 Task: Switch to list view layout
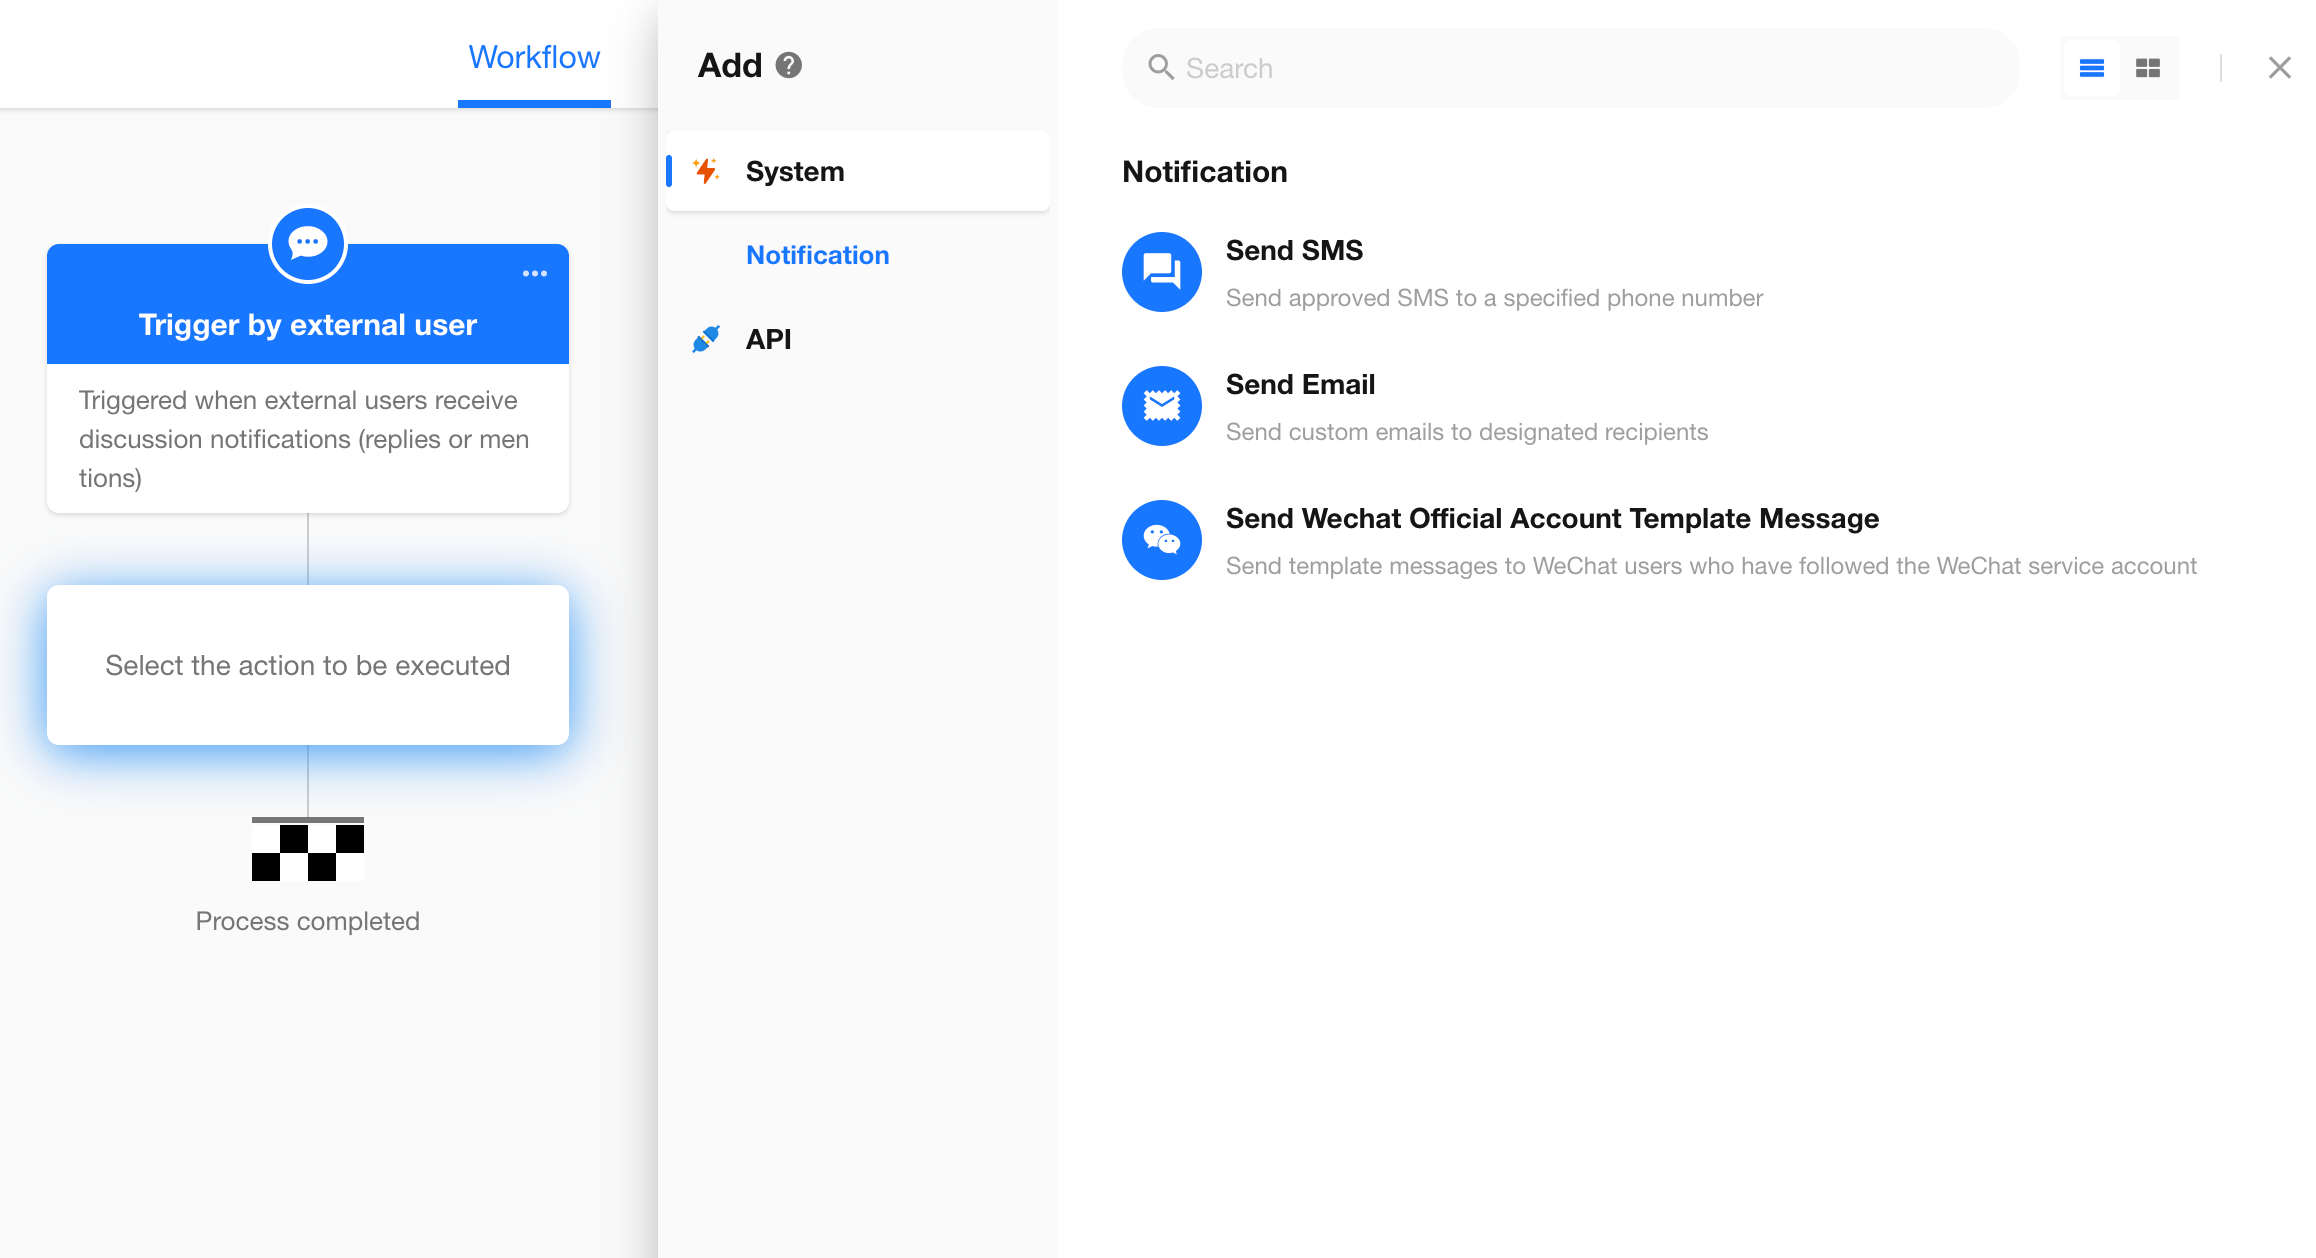point(2091,68)
